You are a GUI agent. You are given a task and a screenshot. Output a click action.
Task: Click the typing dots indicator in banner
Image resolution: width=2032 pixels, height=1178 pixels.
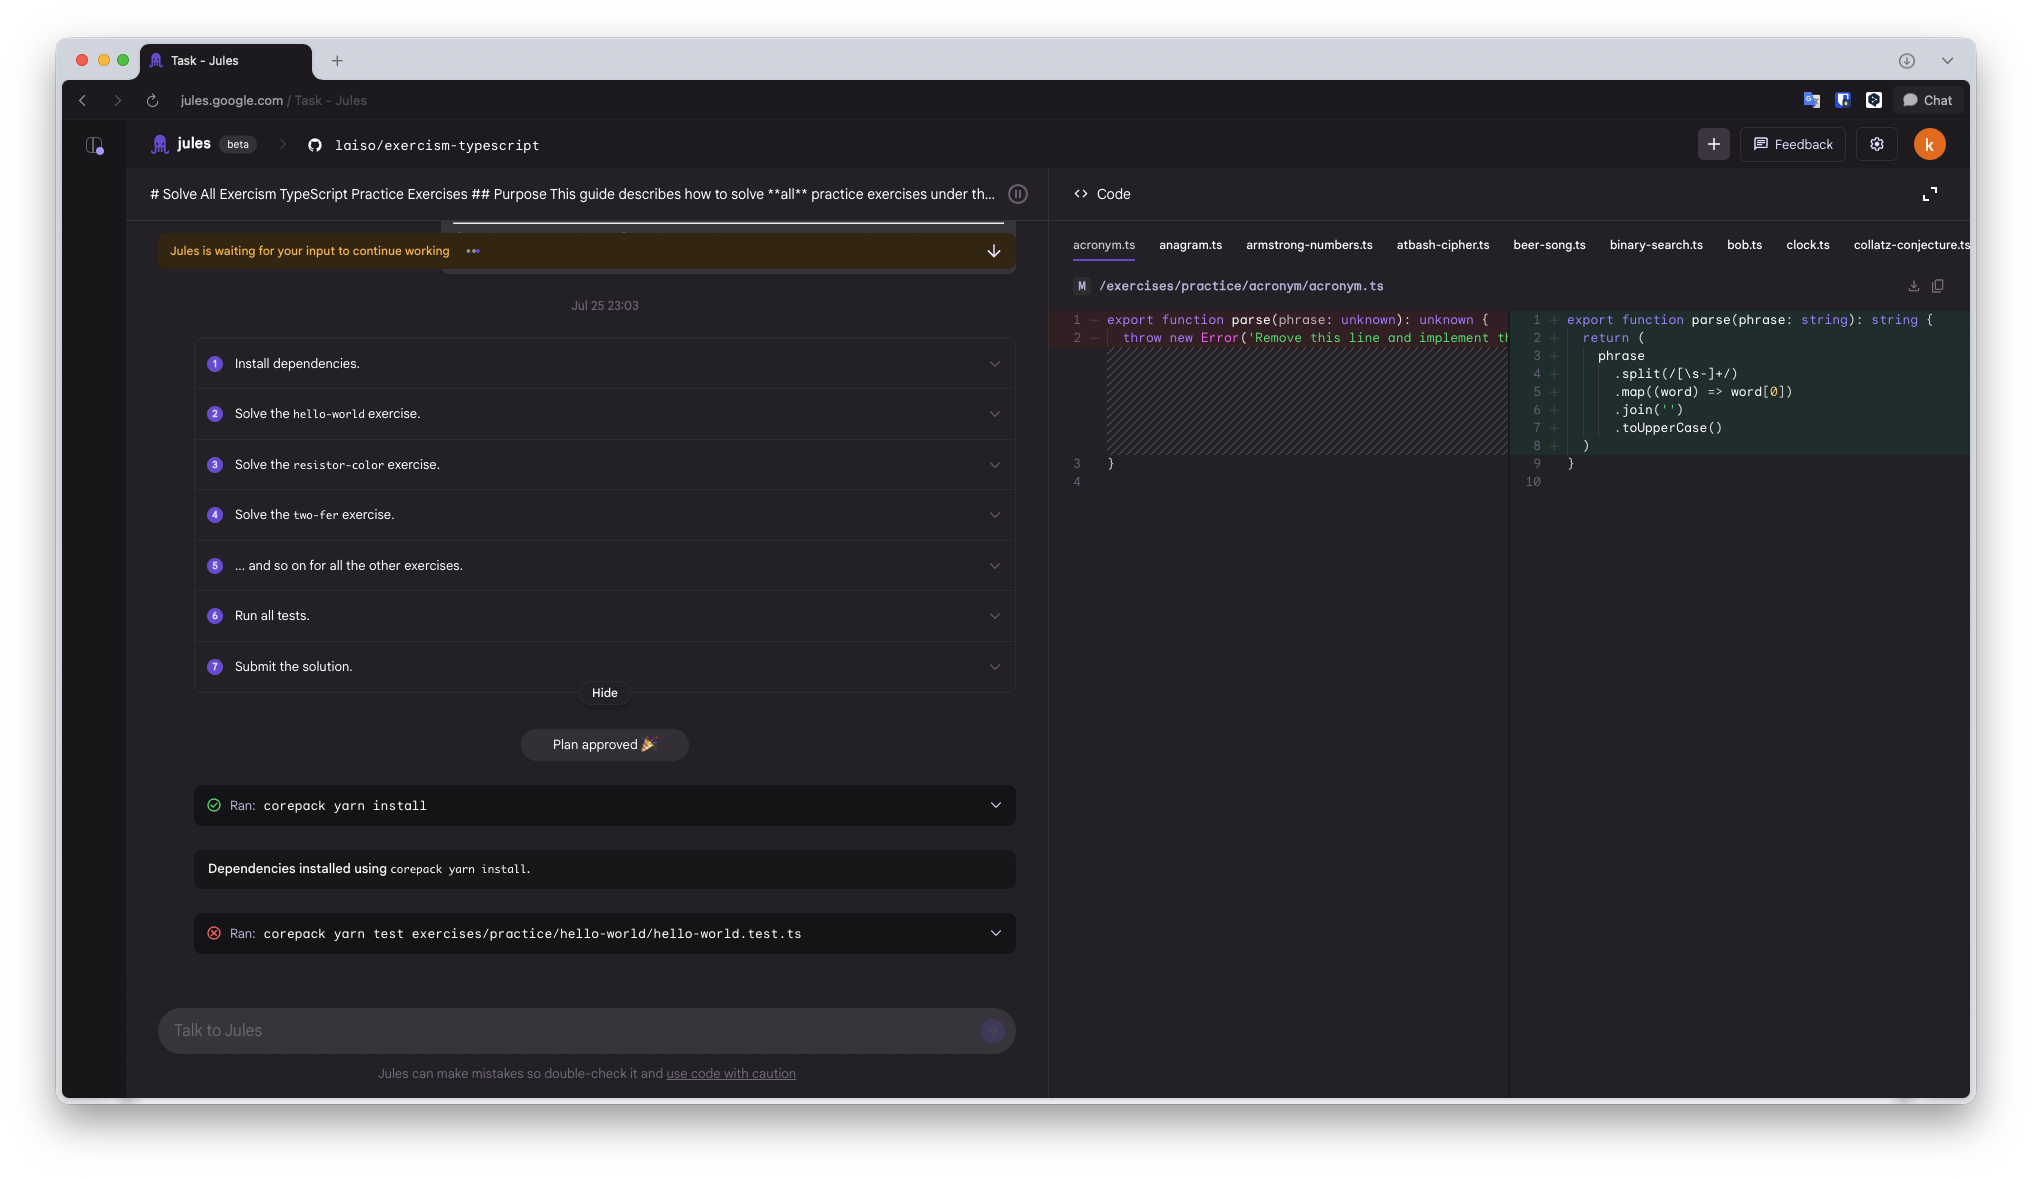(473, 251)
